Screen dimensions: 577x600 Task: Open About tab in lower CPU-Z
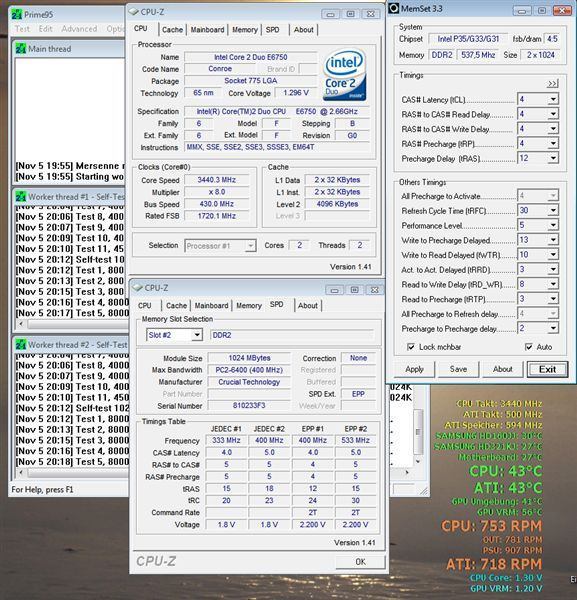pos(308,305)
